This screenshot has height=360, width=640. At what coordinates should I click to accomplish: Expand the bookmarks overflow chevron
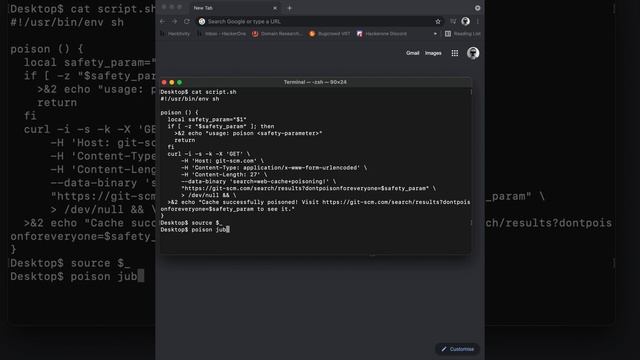point(435,33)
